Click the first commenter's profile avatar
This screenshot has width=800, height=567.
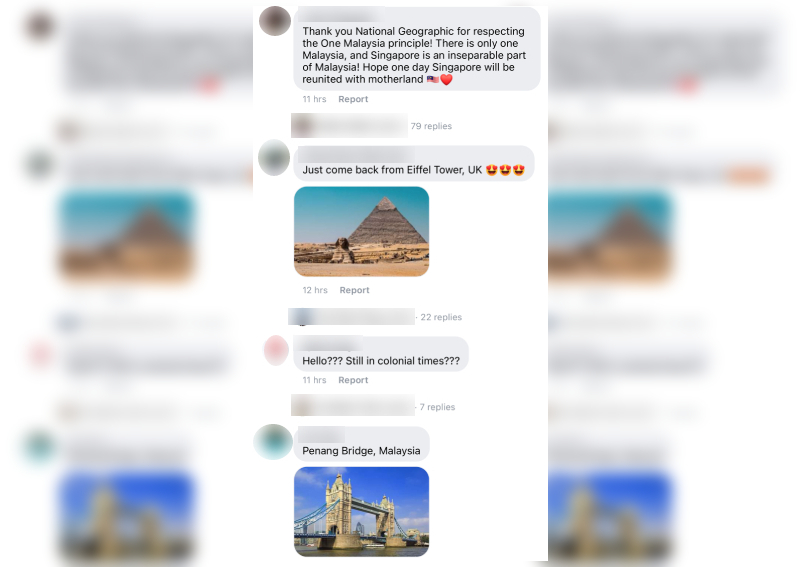(x=275, y=21)
